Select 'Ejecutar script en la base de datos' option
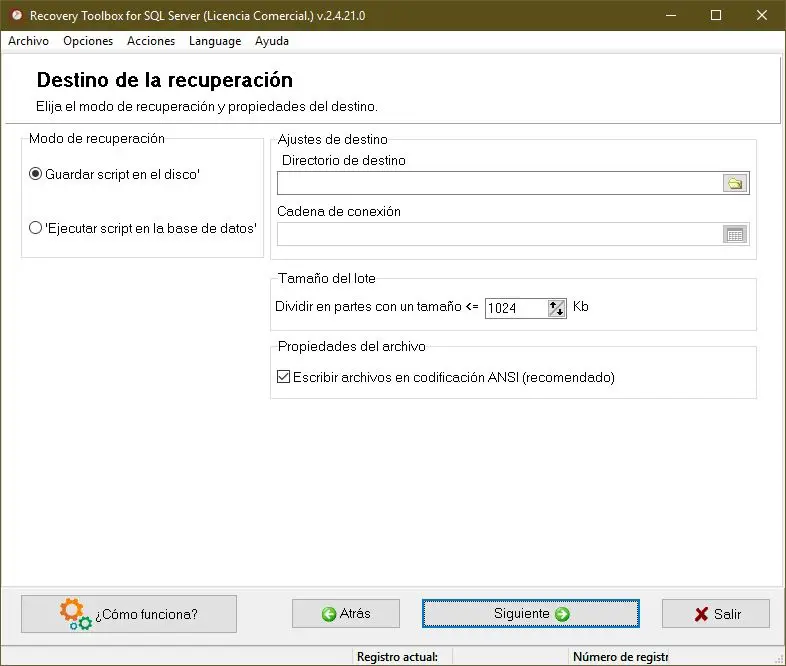This screenshot has width=786, height=666. (143, 229)
